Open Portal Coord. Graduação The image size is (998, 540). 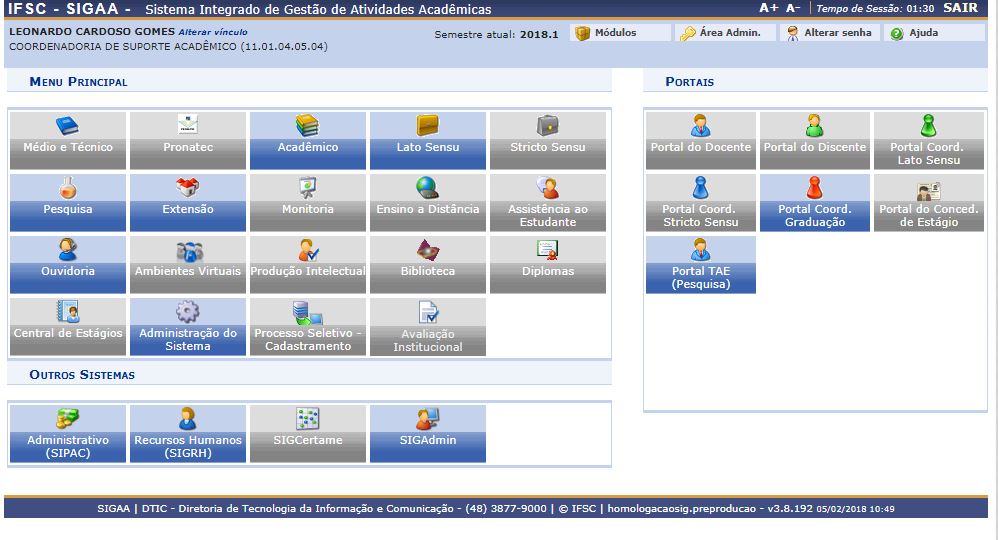coord(815,202)
